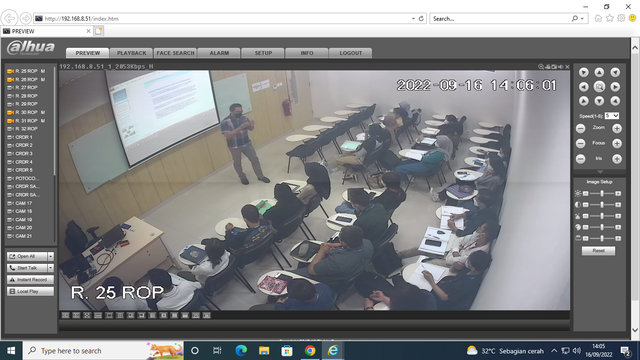The width and height of the screenshot is (640, 360).
Task: Select the CAM 21 channel
Action: pyautogui.click(x=24, y=236)
